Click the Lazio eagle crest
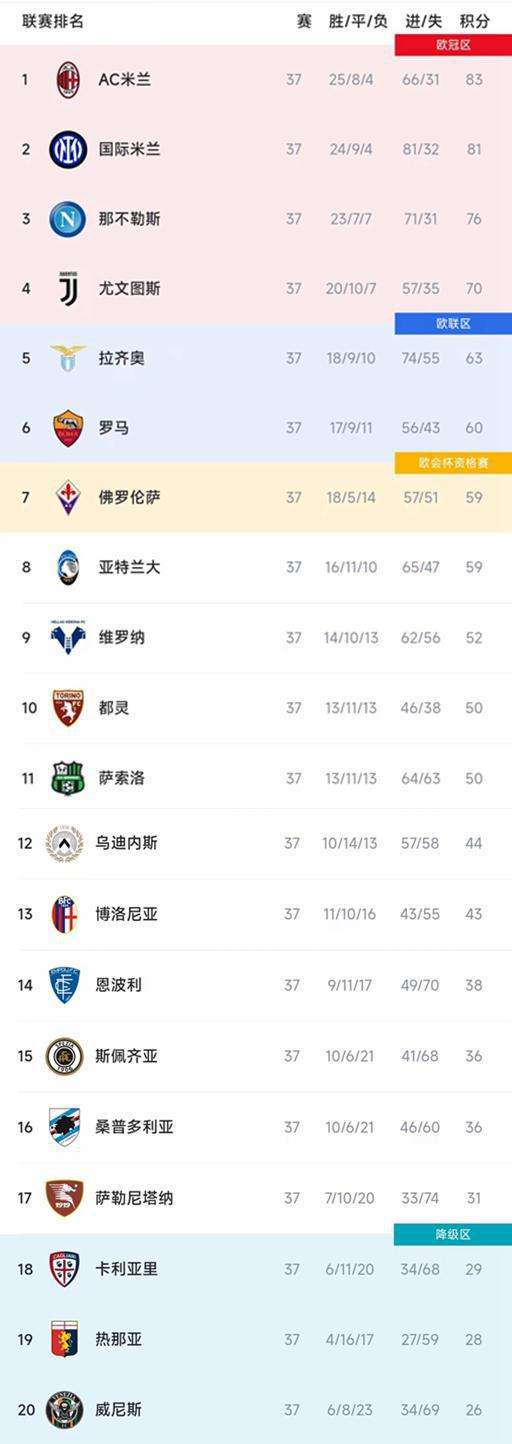Image resolution: width=512 pixels, height=1444 pixels. (x=68, y=358)
